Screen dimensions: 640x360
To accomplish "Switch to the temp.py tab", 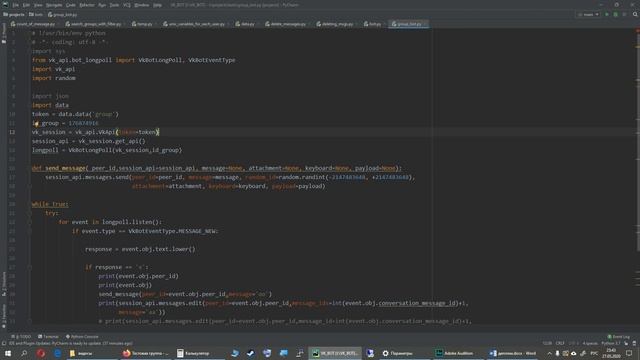I will click(143, 24).
